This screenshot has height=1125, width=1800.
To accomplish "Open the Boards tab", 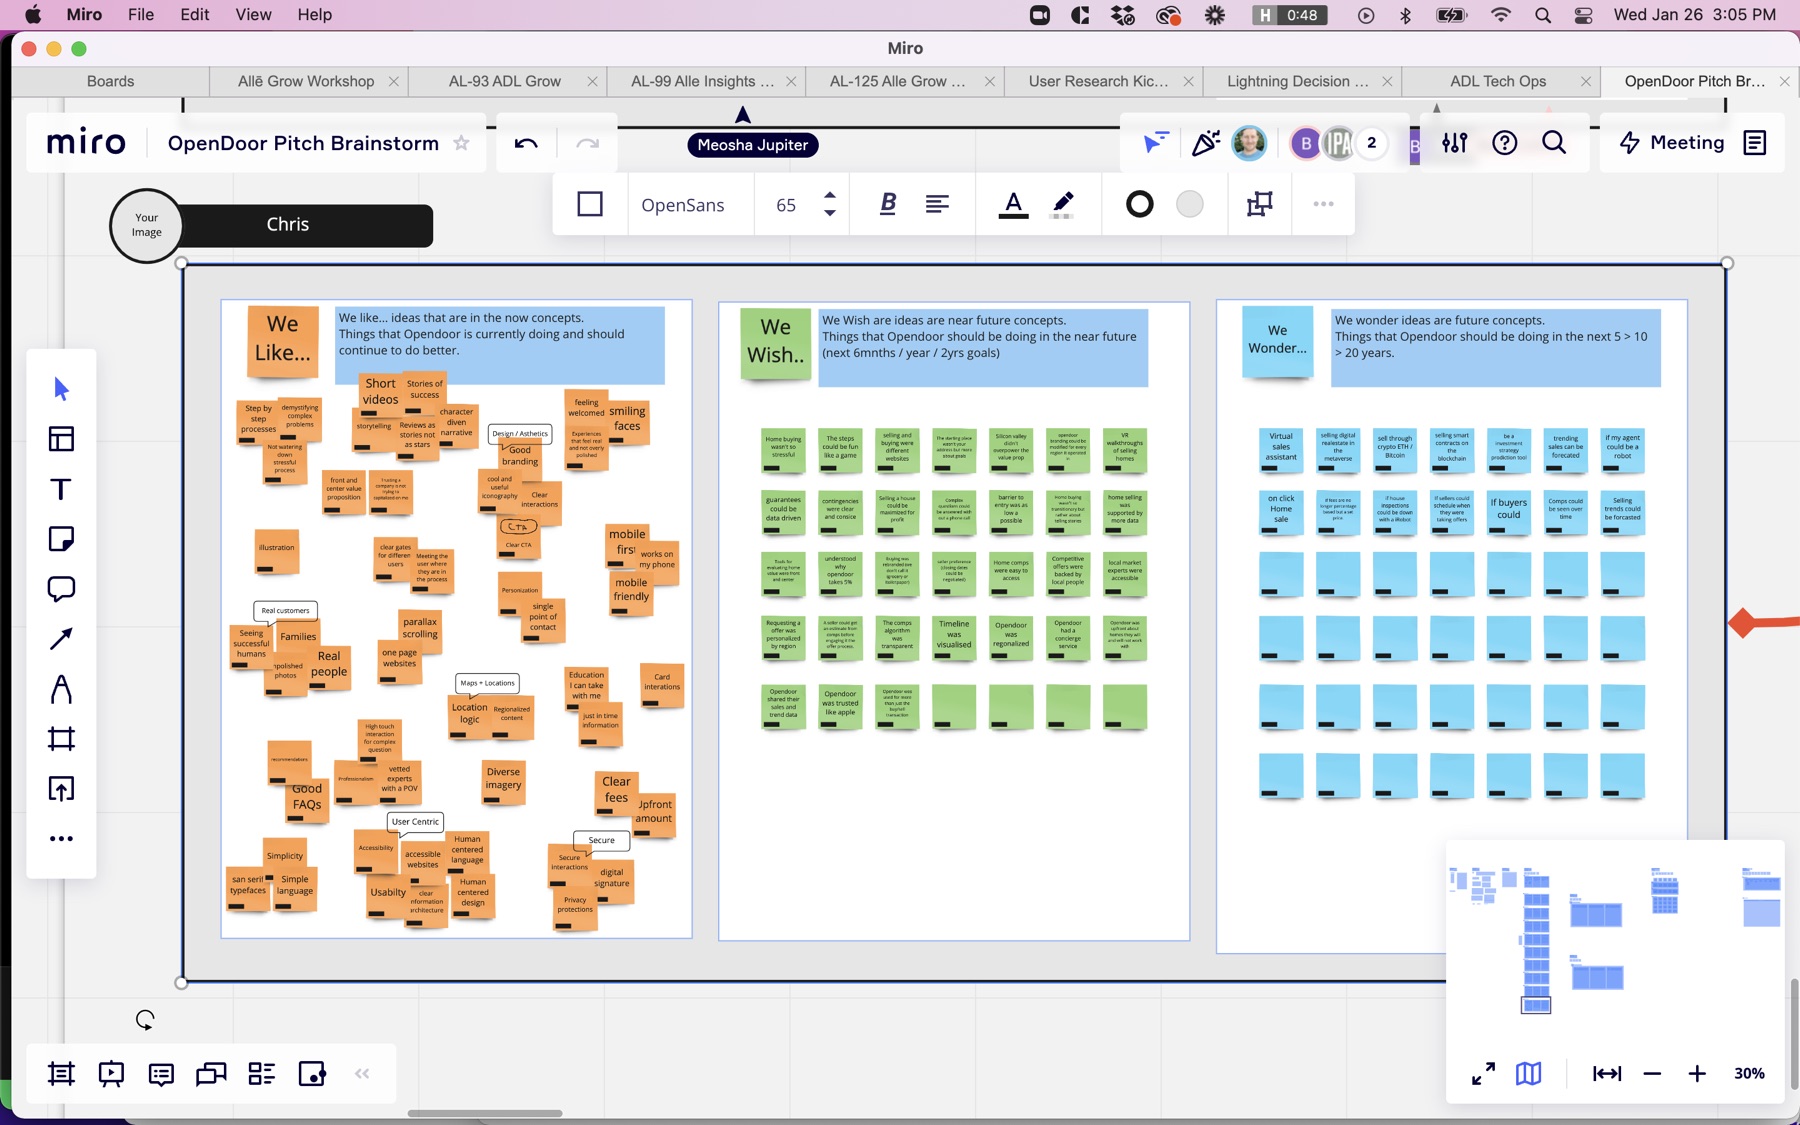I will coord(110,81).
